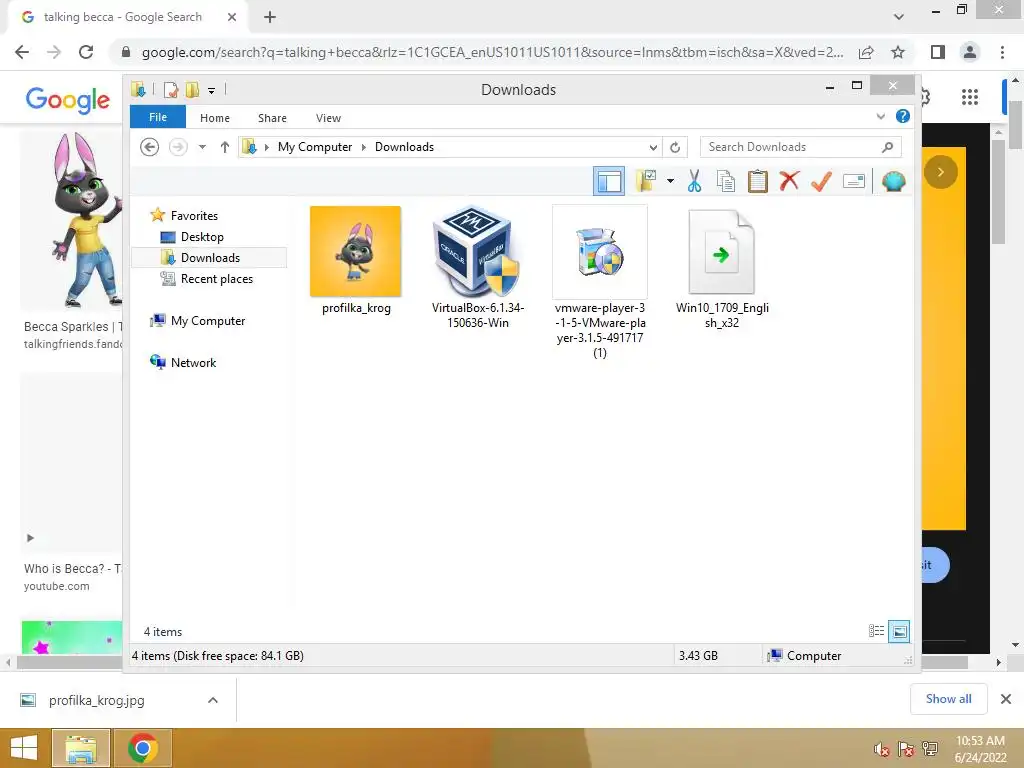This screenshot has height=768, width=1024.
Task: Click the New folder quick access icon
Action: point(192,89)
